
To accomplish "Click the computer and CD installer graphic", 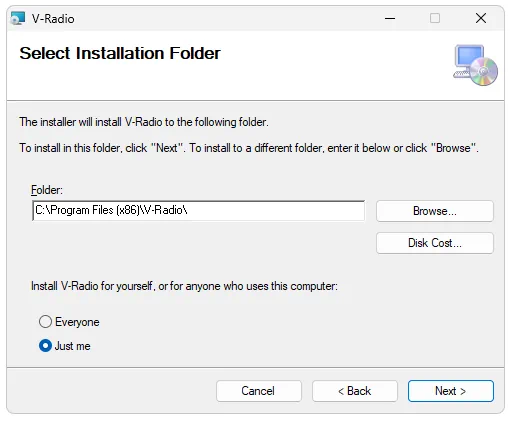I will pyautogui.click(x=476, y=65).
